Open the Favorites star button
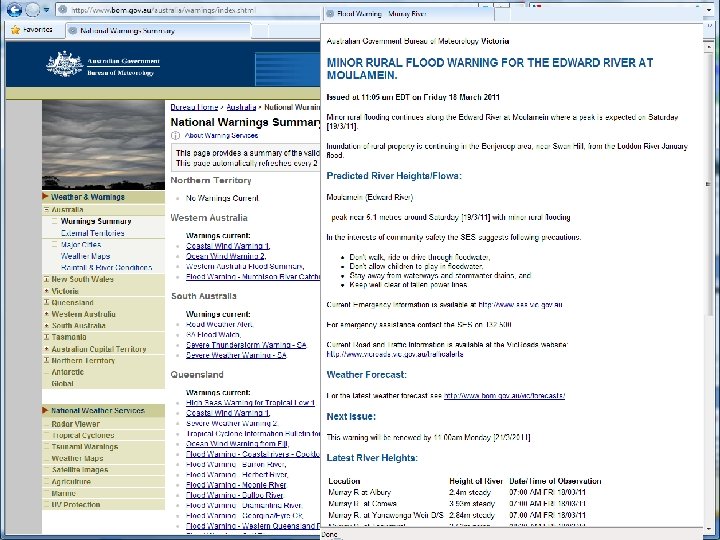Viewport: 720px width, 540px height. coord(32,30)
